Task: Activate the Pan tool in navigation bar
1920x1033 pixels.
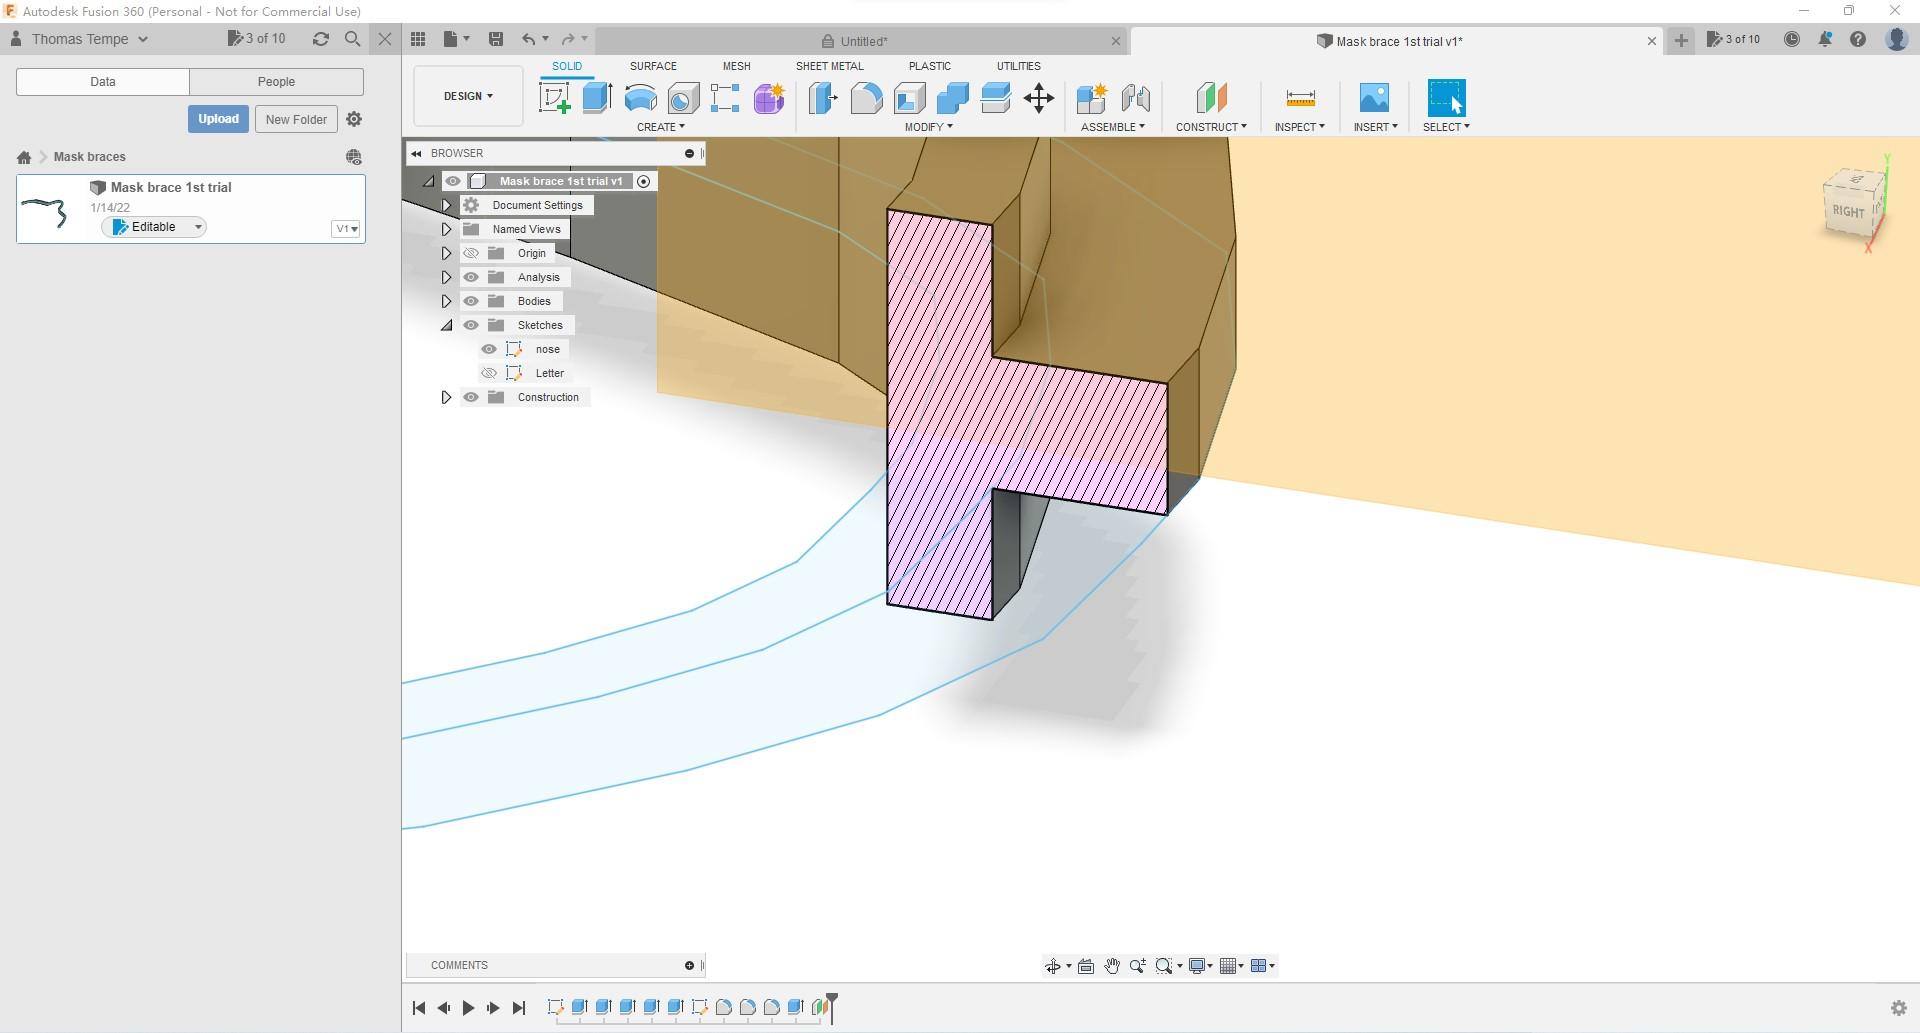Action: click(1112, 965)
